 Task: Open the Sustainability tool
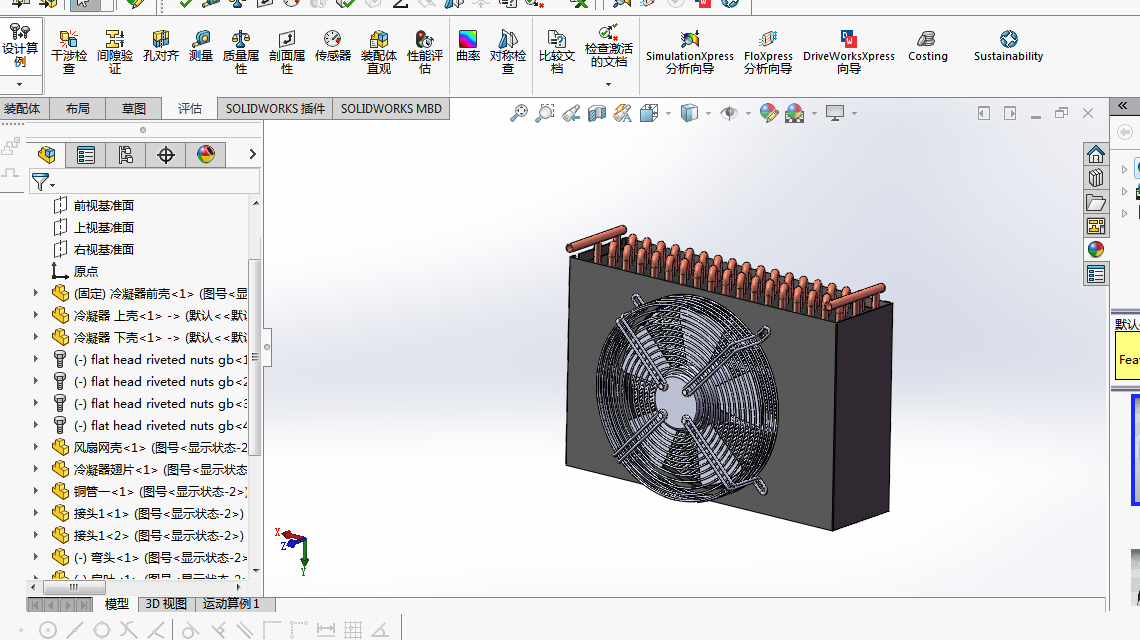1008,45
